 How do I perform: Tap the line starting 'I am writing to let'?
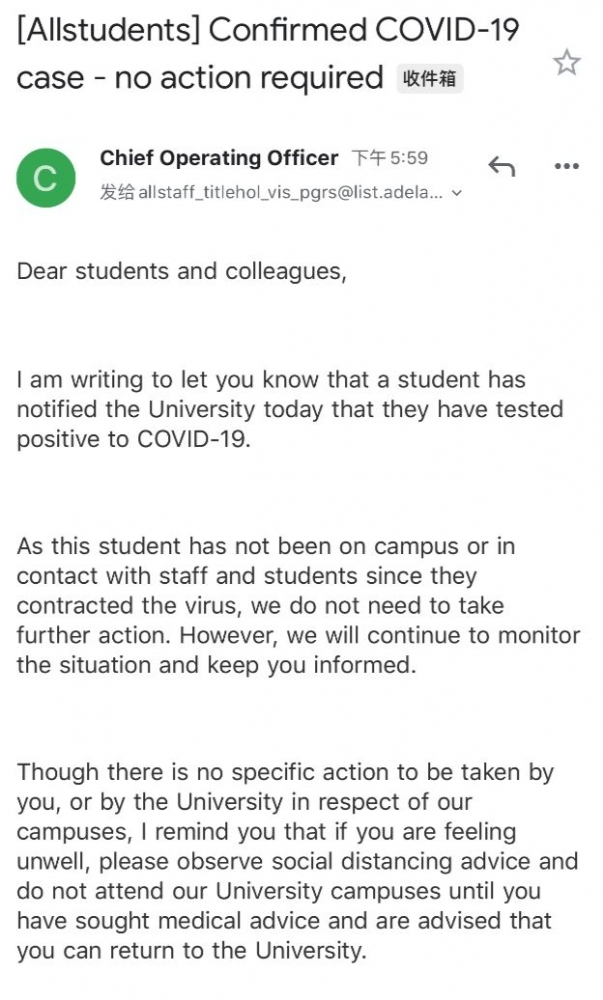click(271, 380)
